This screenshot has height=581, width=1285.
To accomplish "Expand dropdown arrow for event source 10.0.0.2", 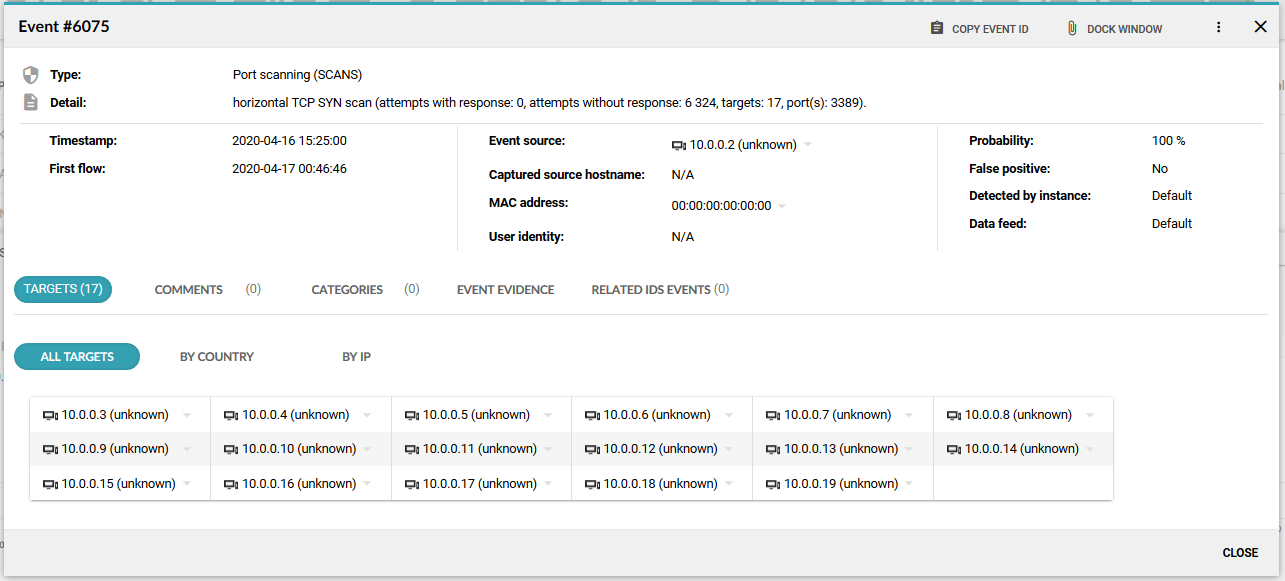I will tap(808, 145).
